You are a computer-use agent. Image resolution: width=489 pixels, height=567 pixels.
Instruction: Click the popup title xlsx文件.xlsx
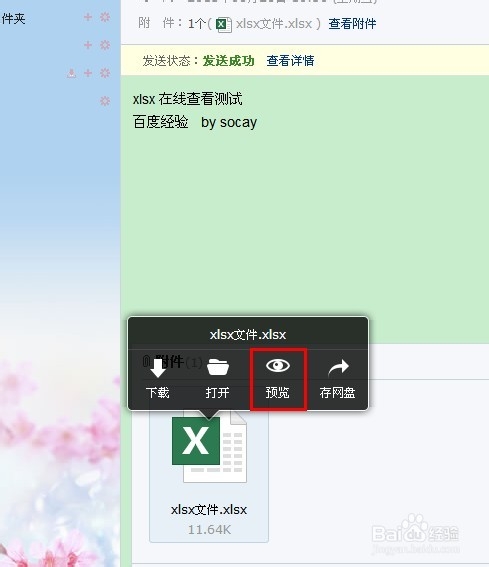point(248,334)
